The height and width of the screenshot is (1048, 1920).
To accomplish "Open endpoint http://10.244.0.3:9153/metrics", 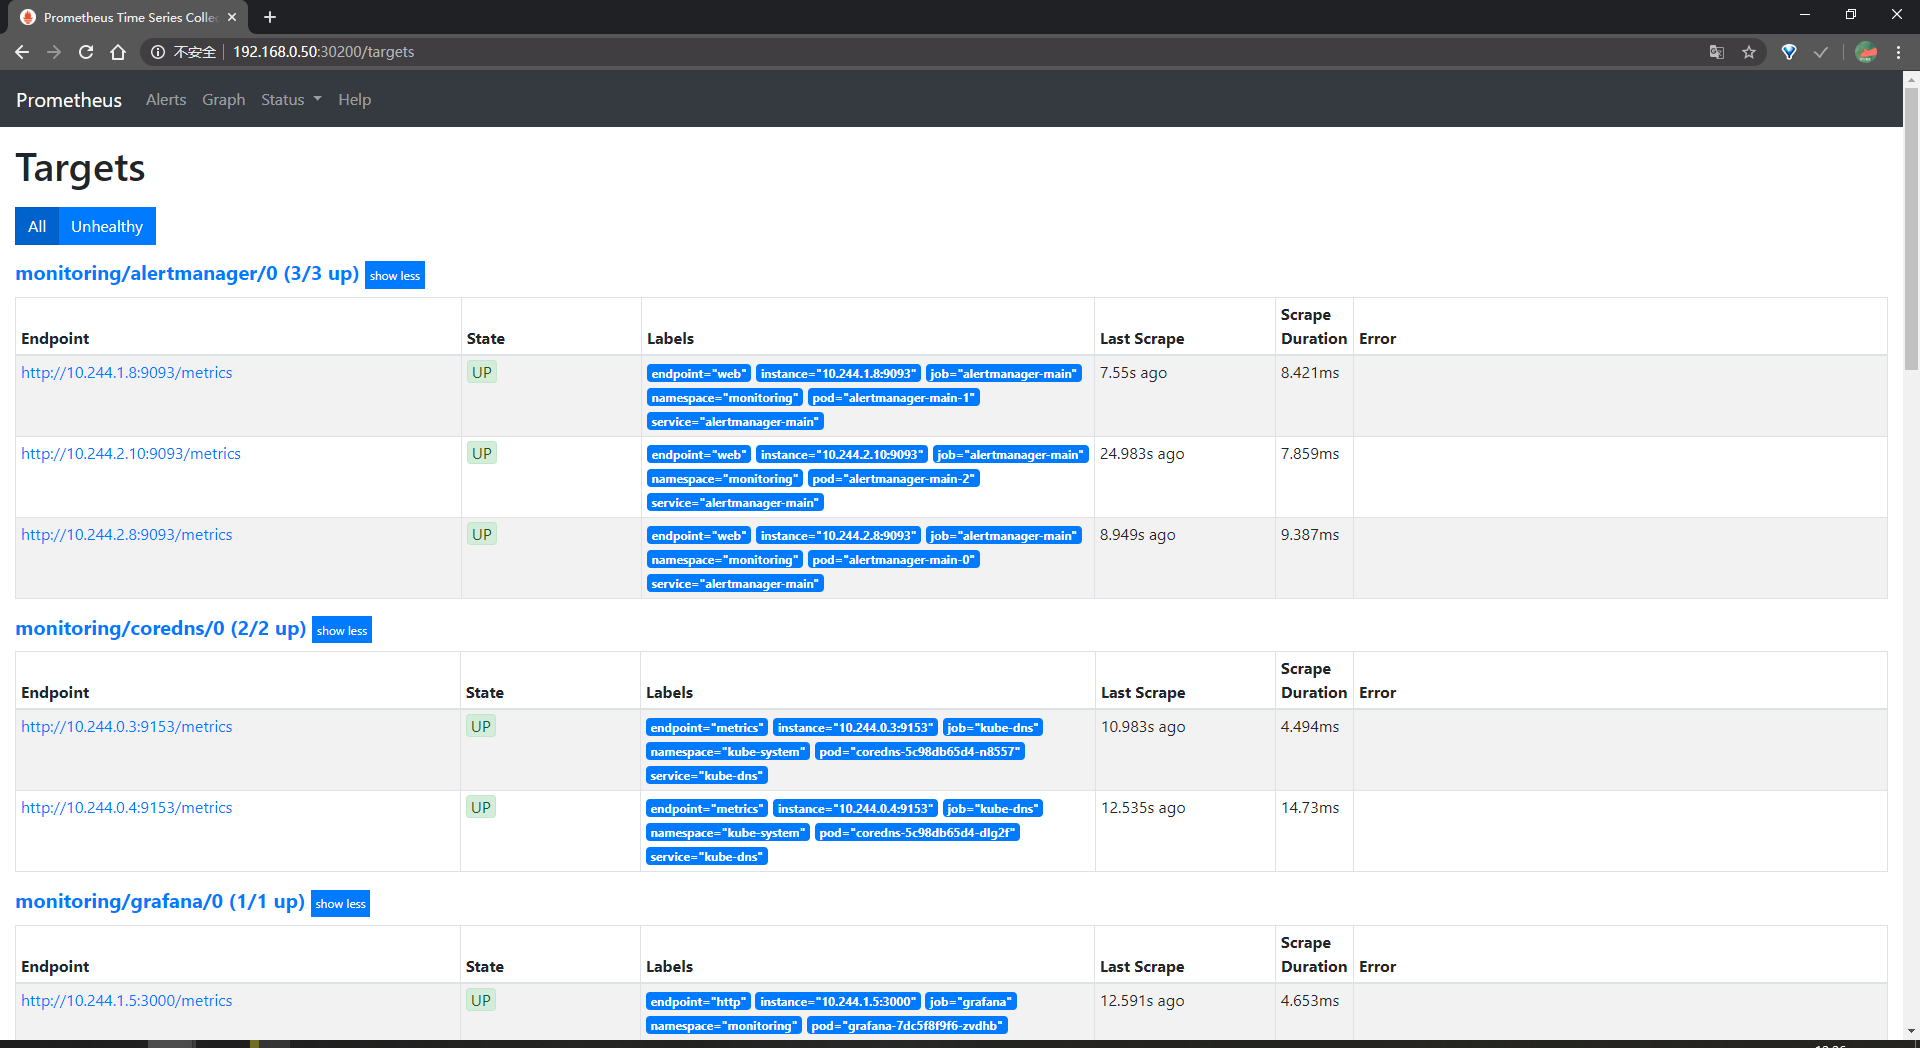I will point(127,727).
